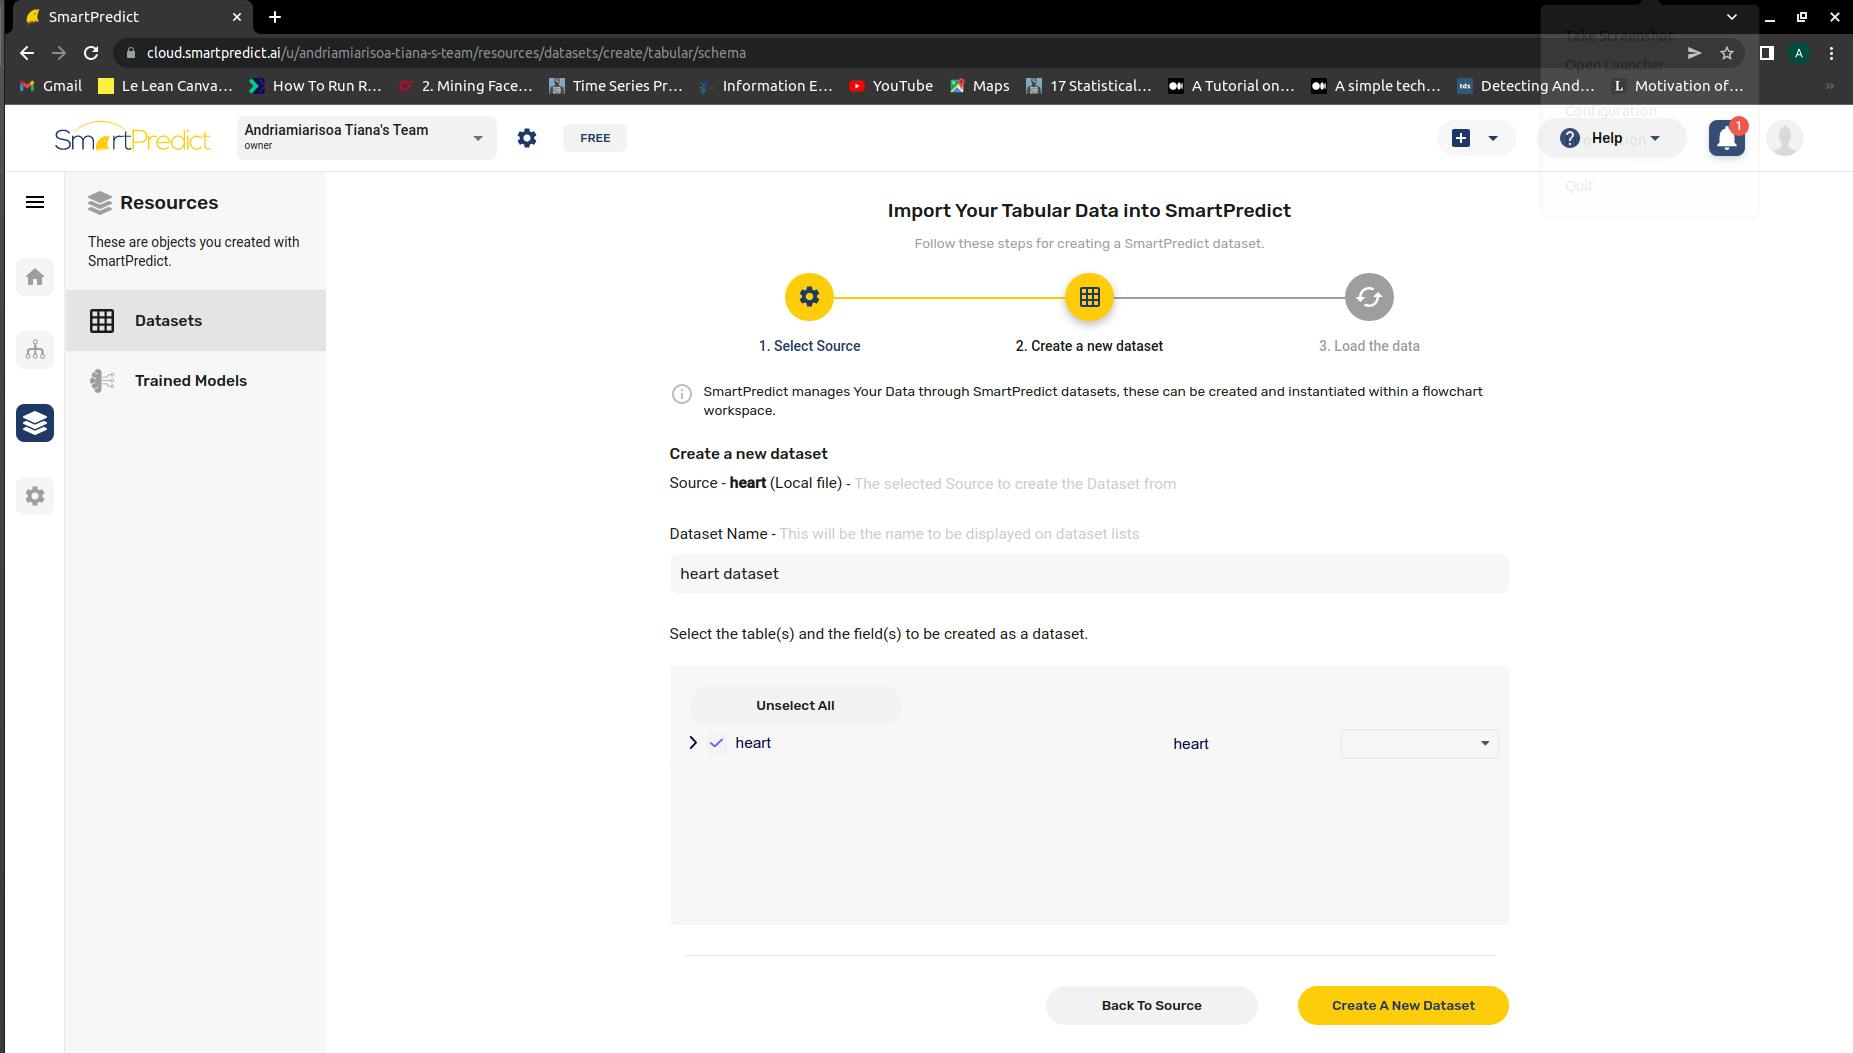The height and width of the screenshot is (1053, 1853).
Task: Click the FREE plan badge
Action: click(595, 138)
